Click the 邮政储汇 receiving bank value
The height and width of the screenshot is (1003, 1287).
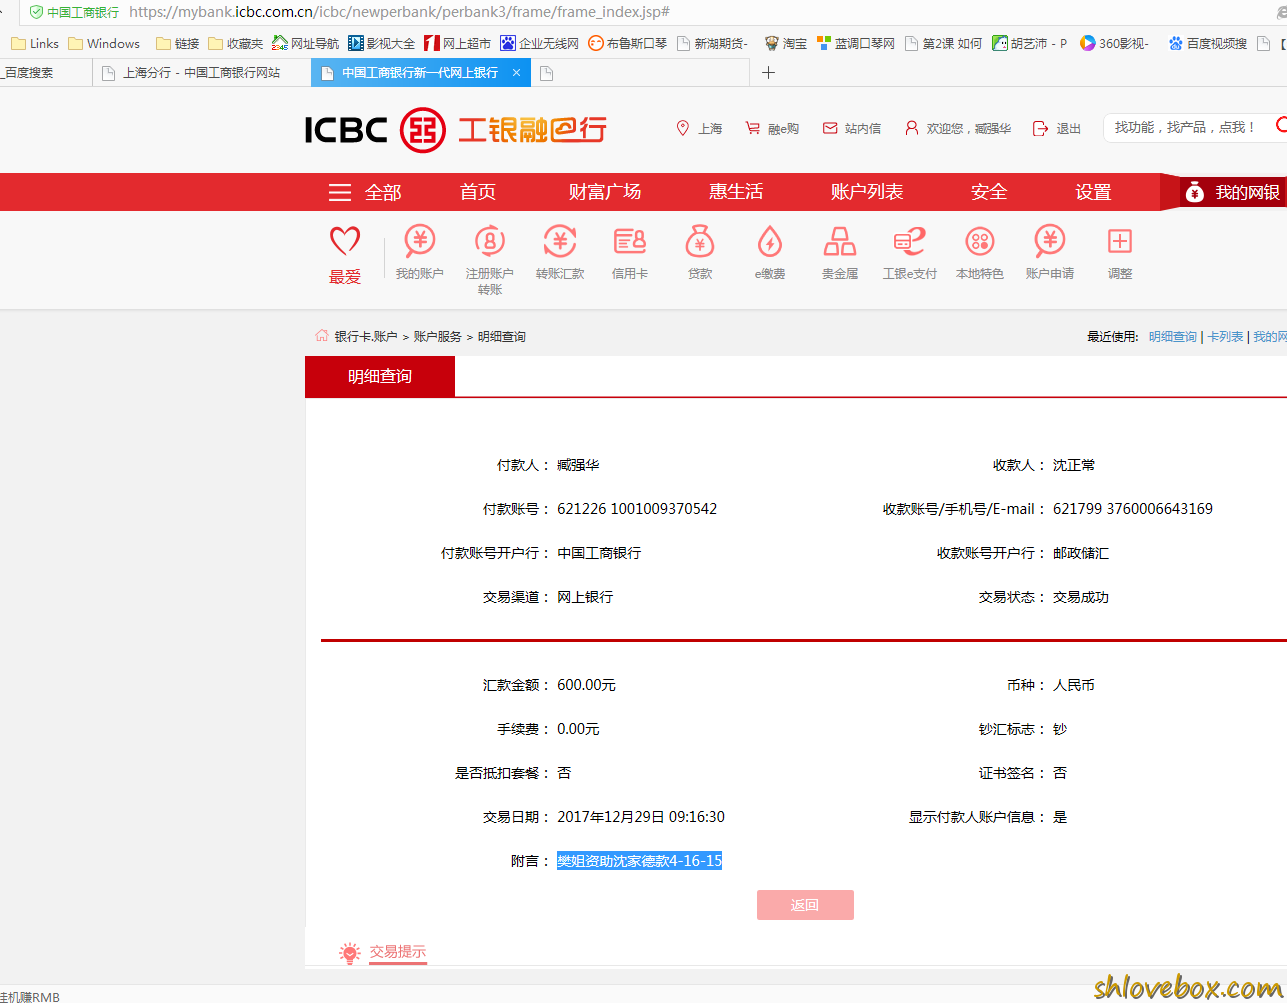click(1081, 553)
